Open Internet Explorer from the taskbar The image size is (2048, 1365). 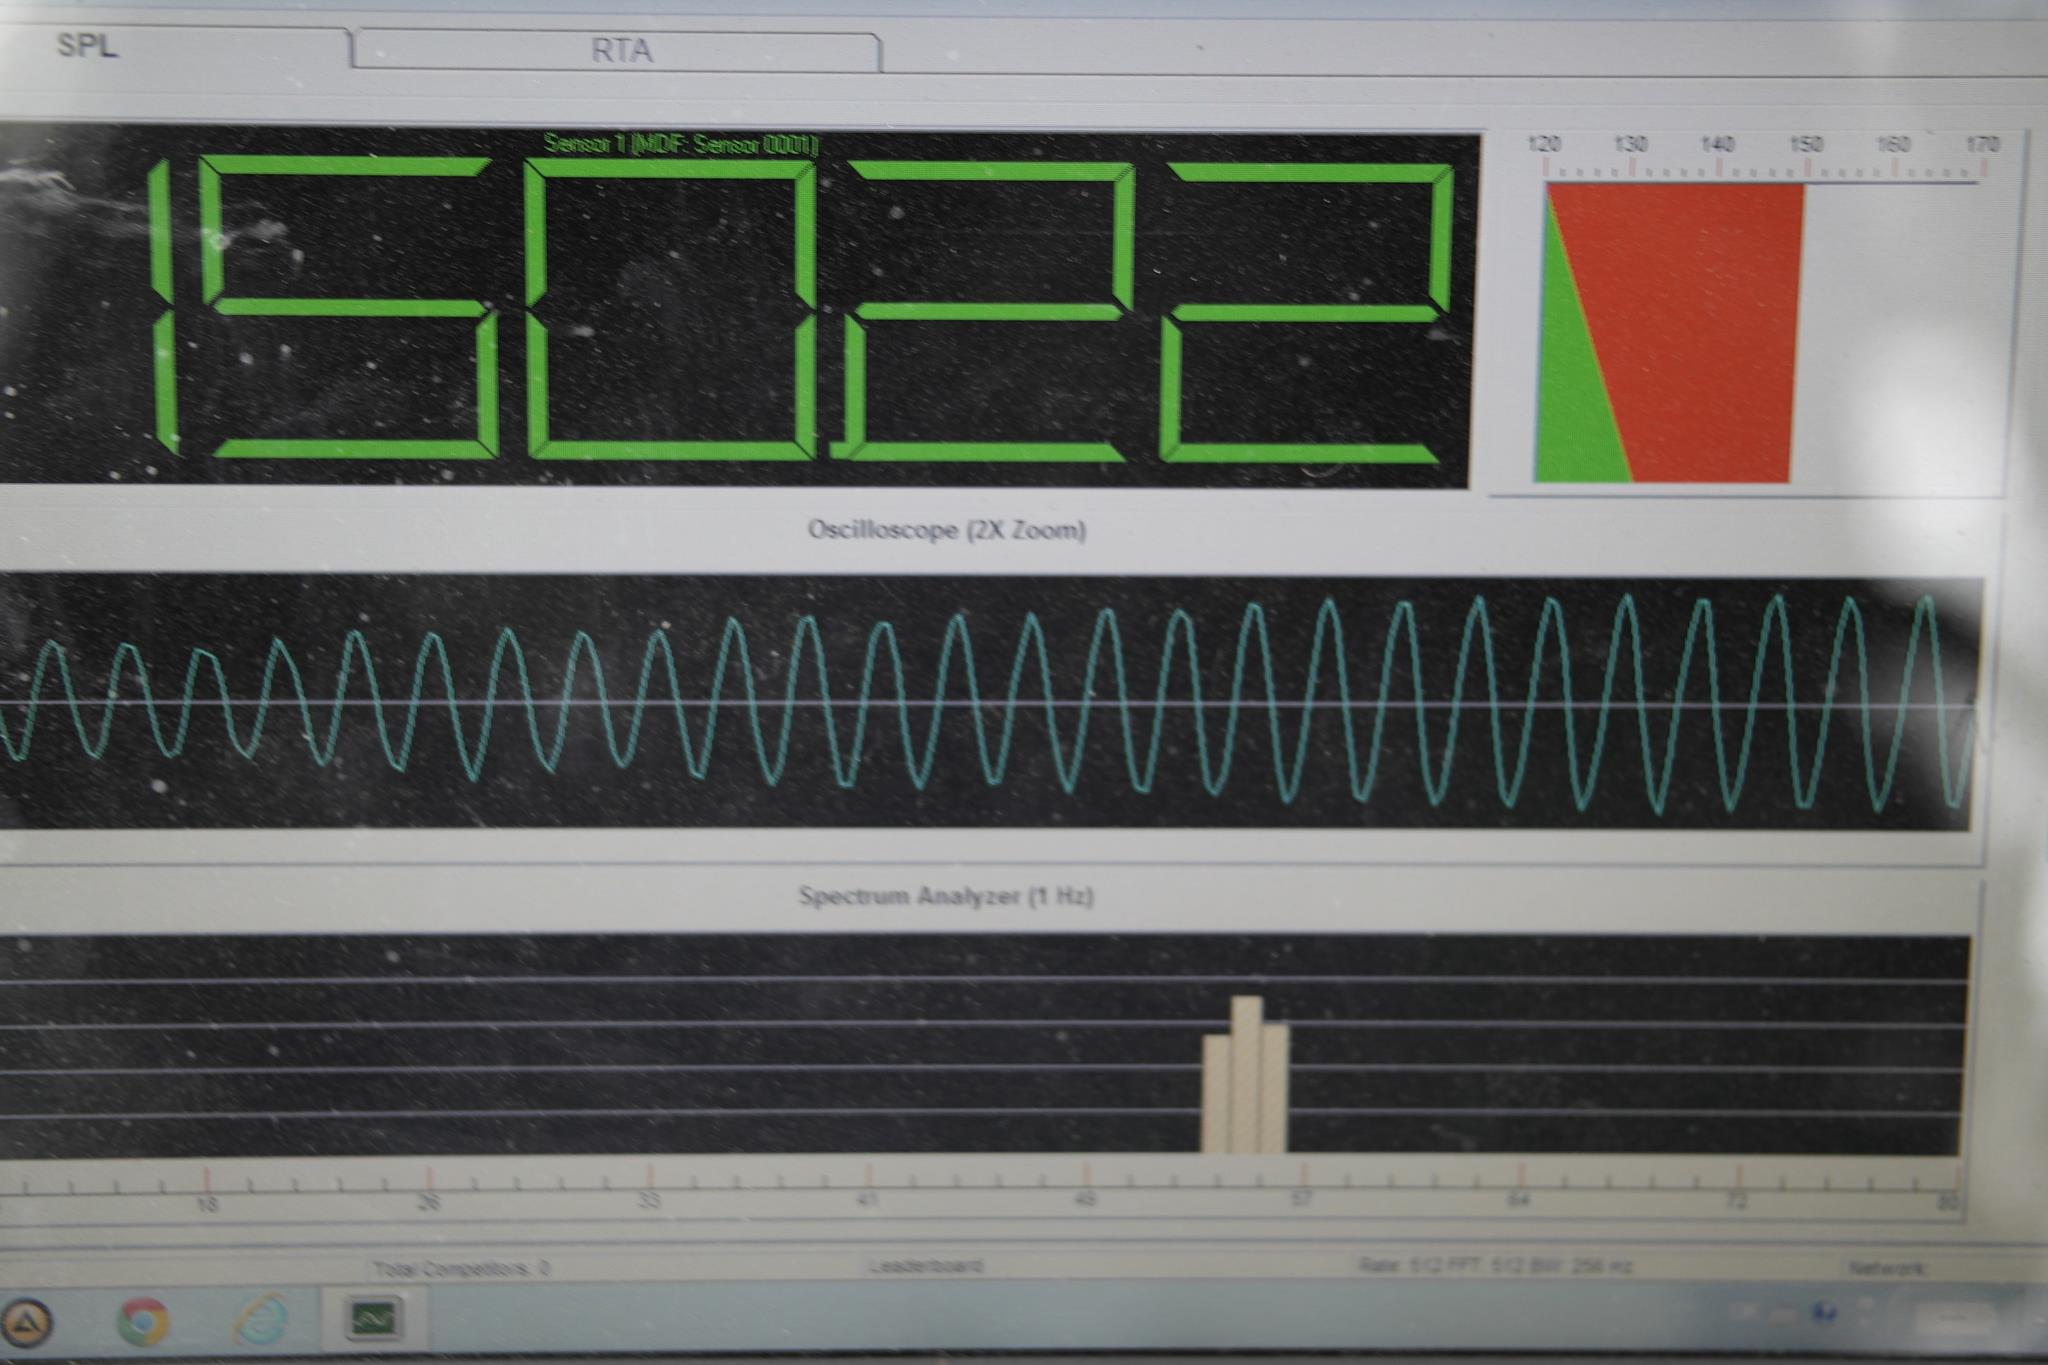259,1319
